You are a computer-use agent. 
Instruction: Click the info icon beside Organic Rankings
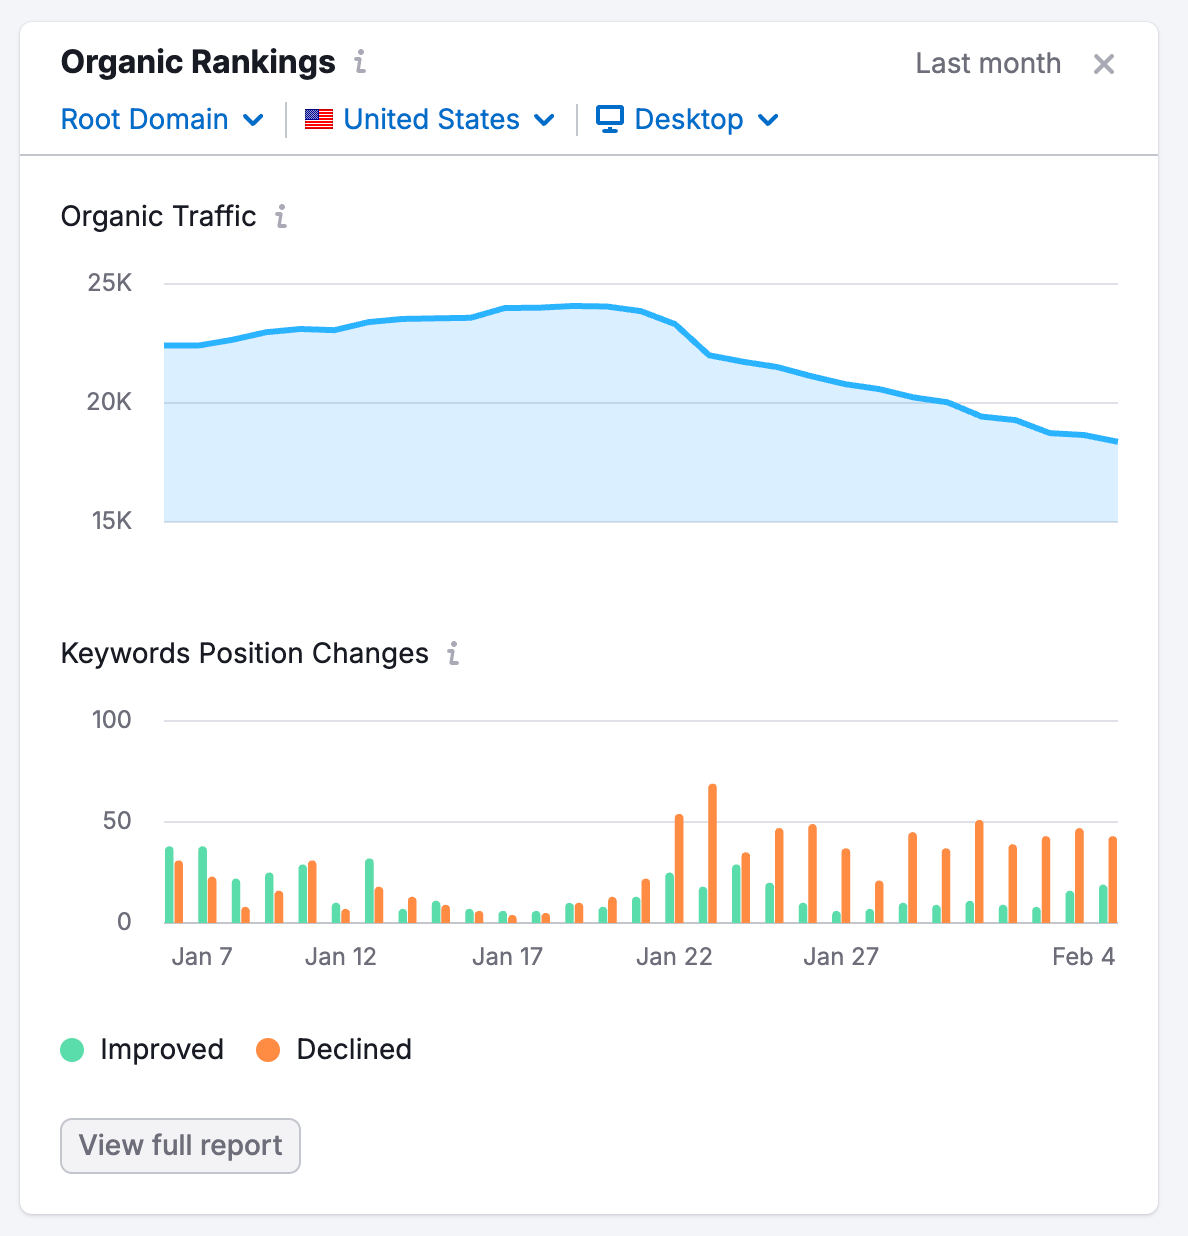coord(360,62)
